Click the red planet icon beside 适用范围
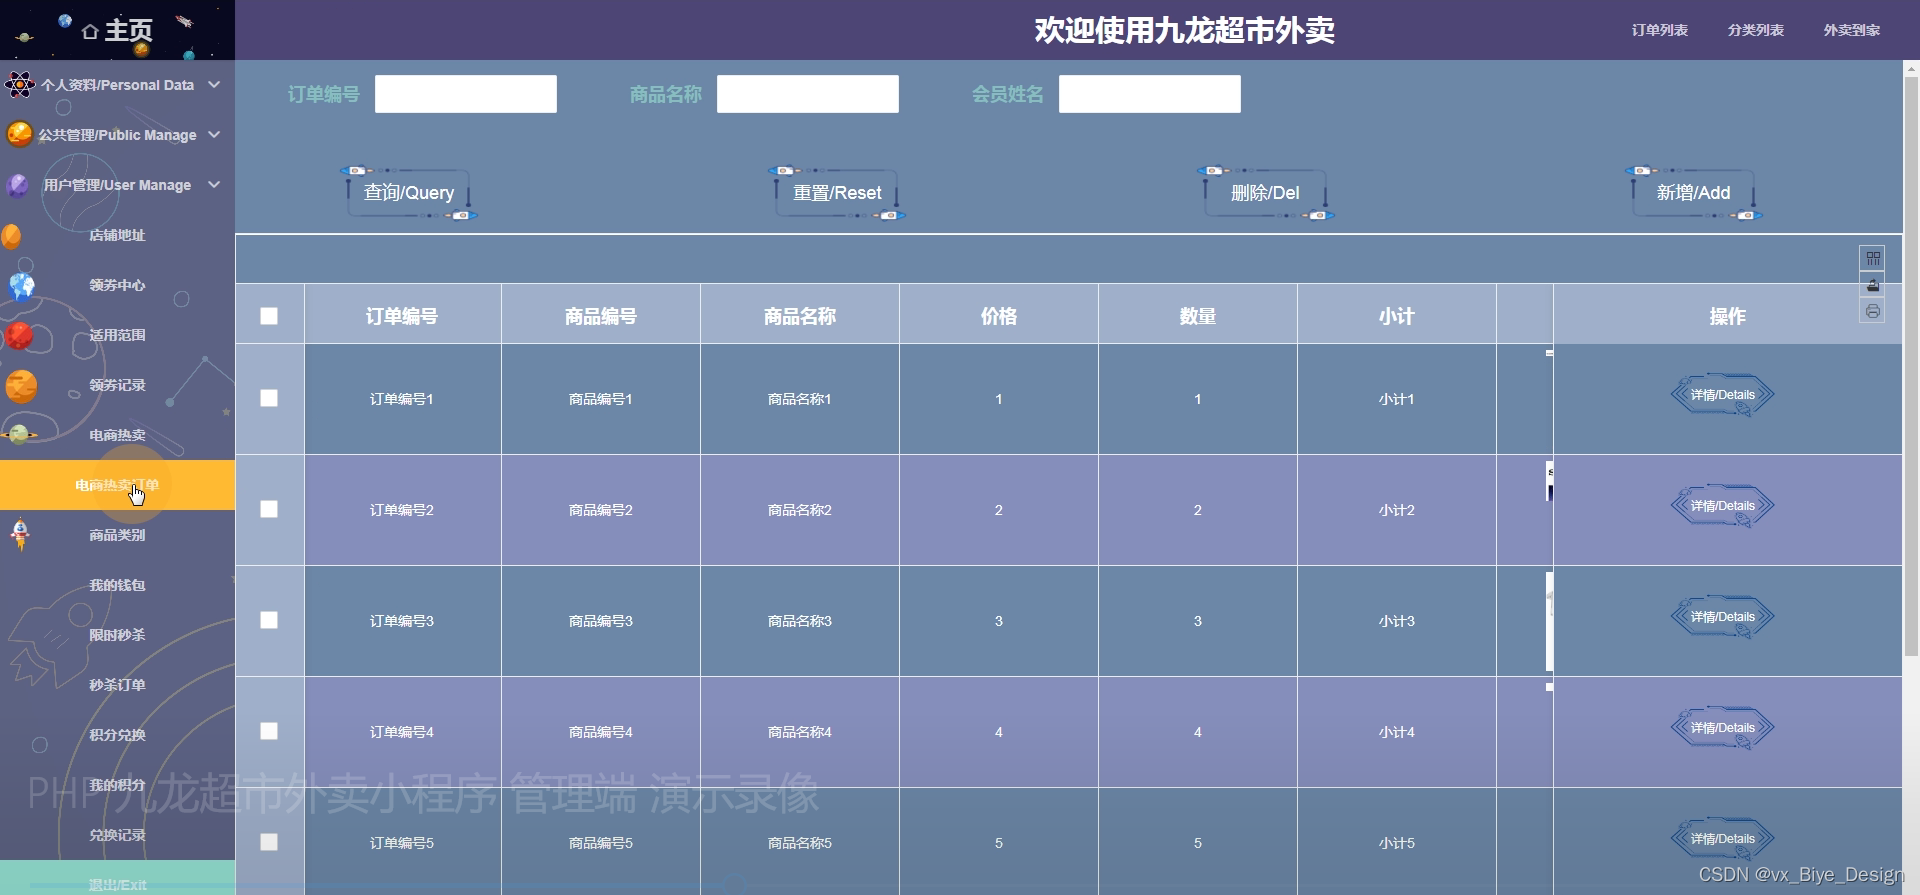This screenshot has width=1920, height=895. click(19, 335)
